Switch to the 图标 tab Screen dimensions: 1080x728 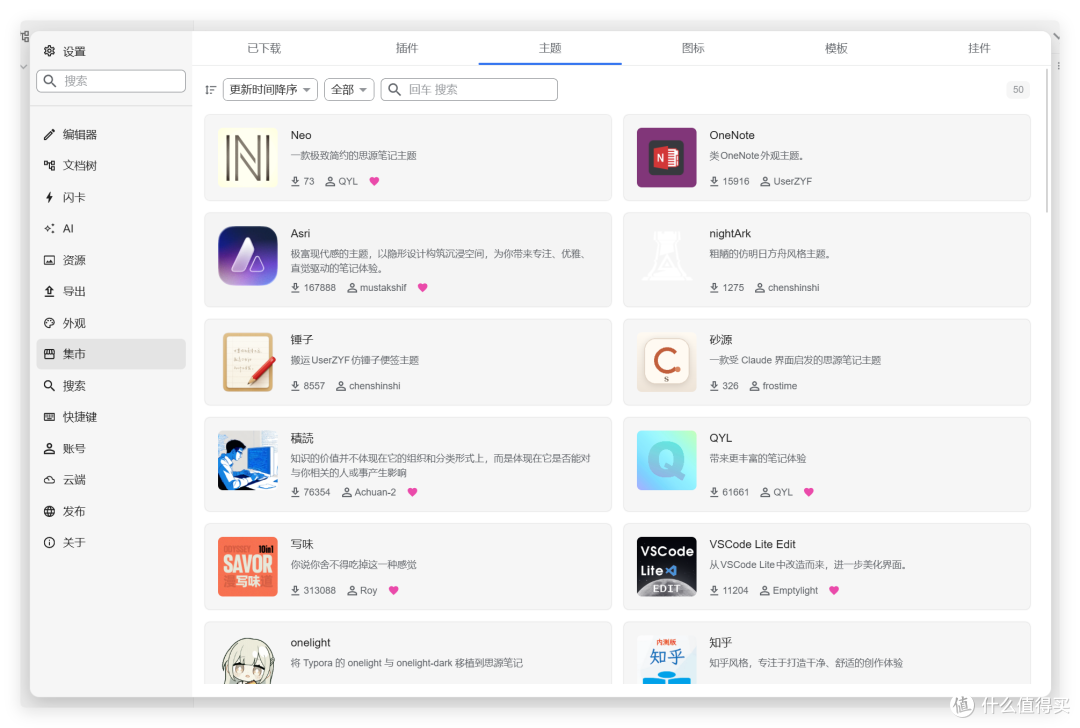click(693, 48)
